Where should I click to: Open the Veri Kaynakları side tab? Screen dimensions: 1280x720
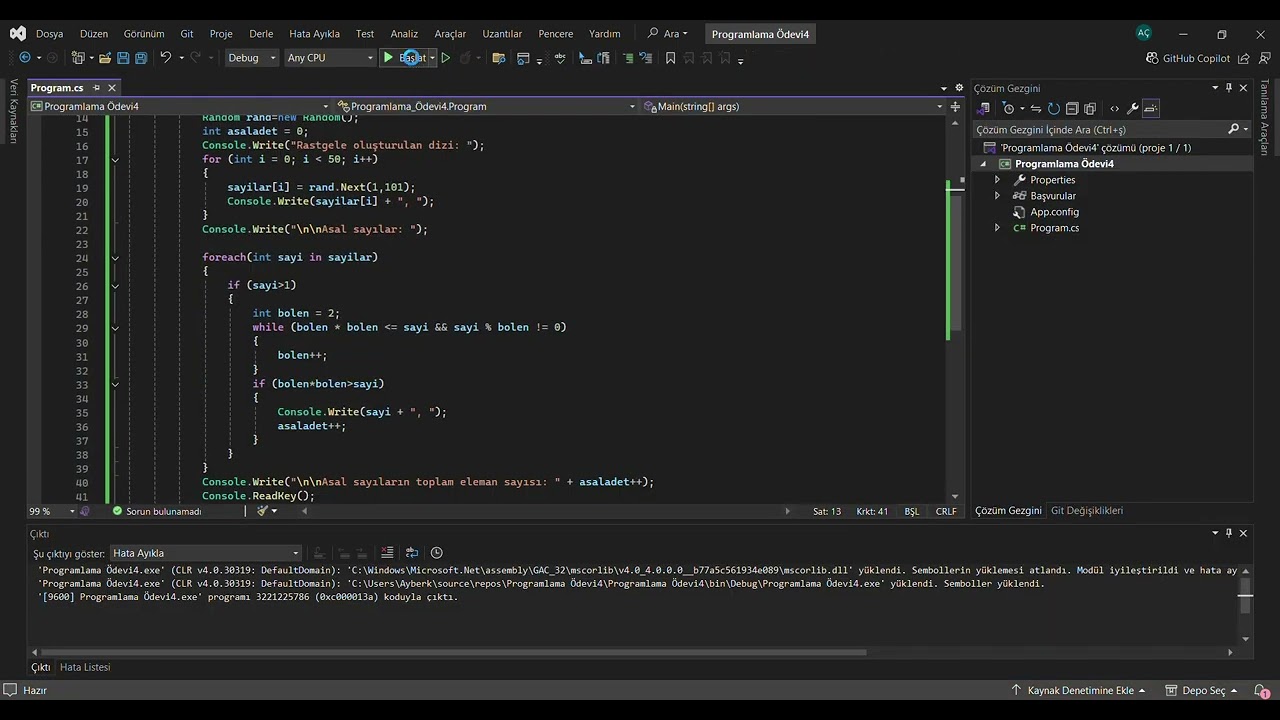click(14, 111)
